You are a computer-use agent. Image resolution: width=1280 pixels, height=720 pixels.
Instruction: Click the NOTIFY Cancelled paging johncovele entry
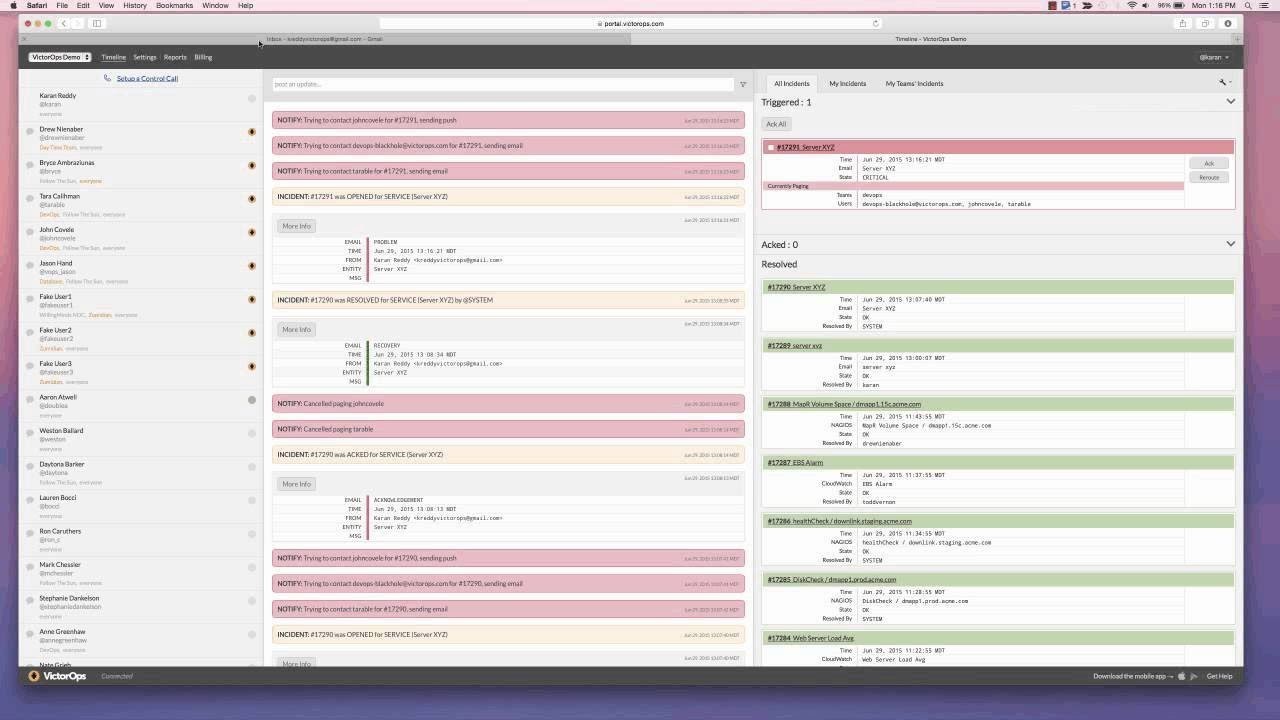pyautogui.click(x=508, y=403)
